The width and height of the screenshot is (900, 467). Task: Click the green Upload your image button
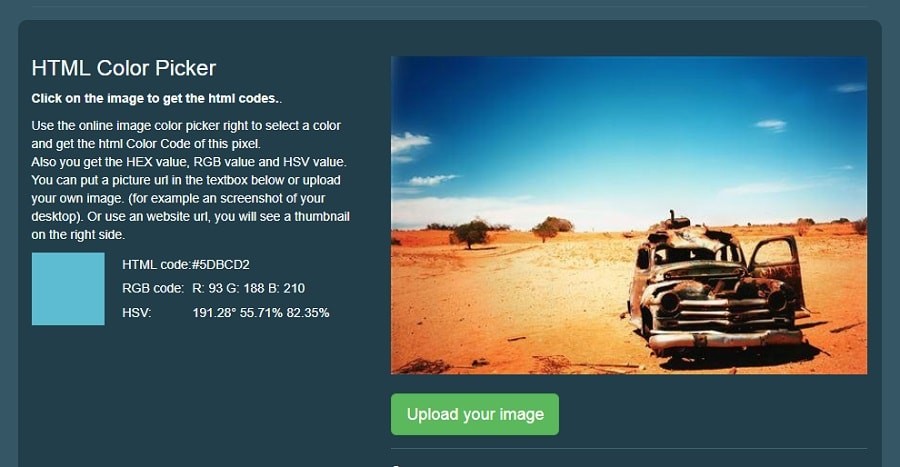475,414
